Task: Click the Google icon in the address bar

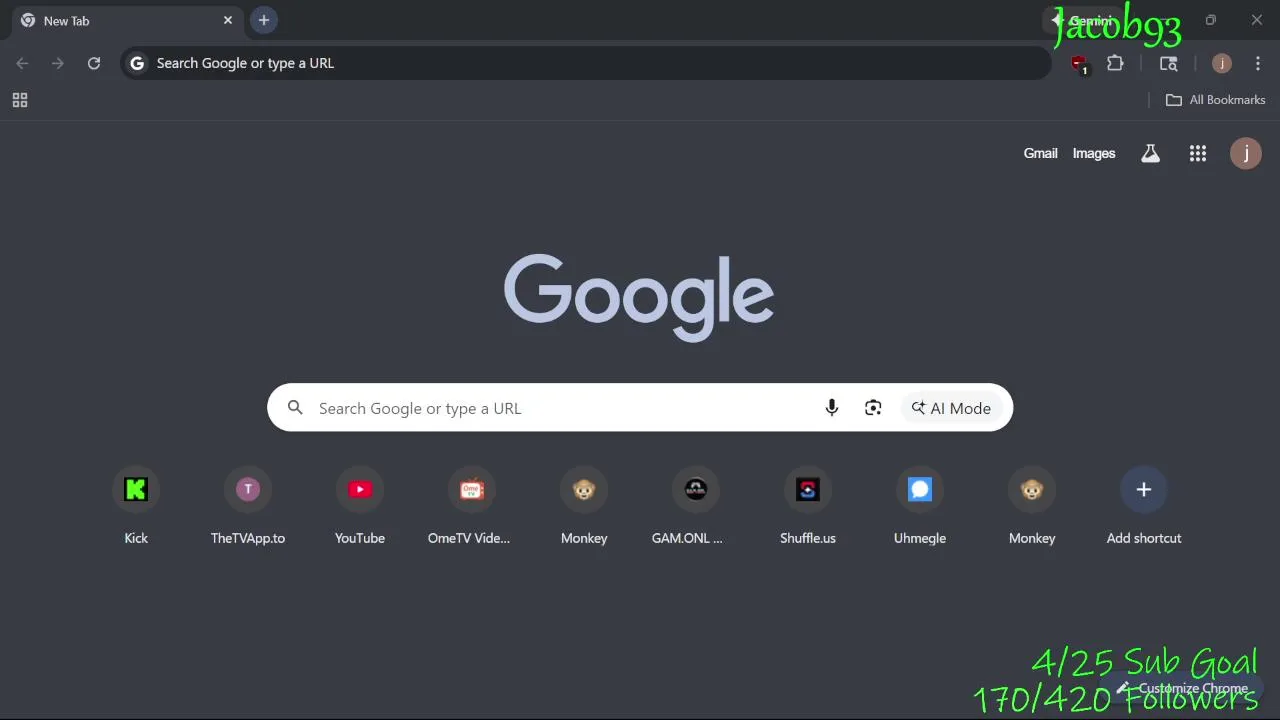Action: pyautogui.click(x=138, y=63)
